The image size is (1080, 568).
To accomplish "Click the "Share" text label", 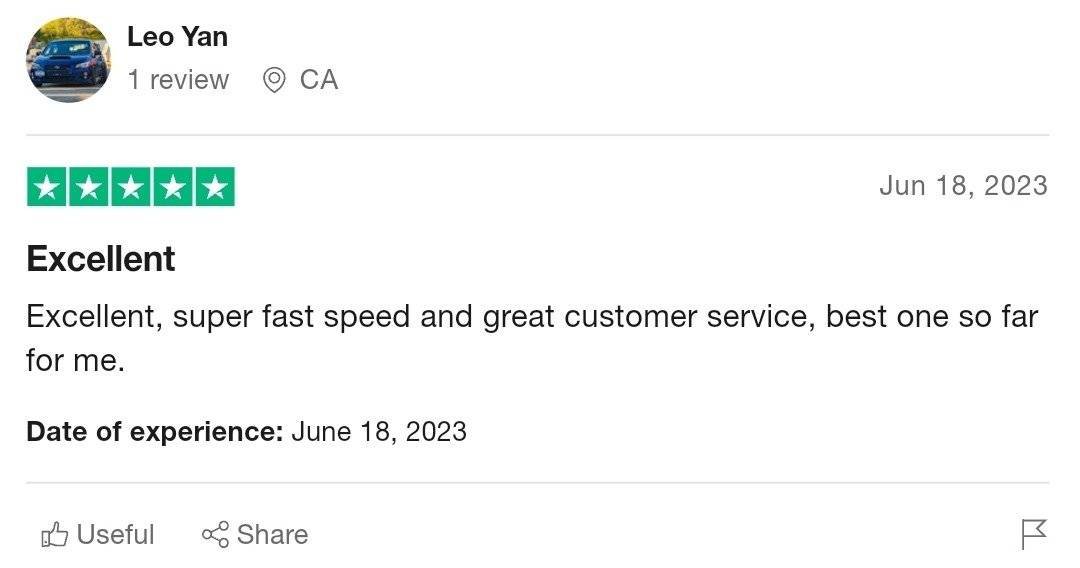I will point(272,535).
